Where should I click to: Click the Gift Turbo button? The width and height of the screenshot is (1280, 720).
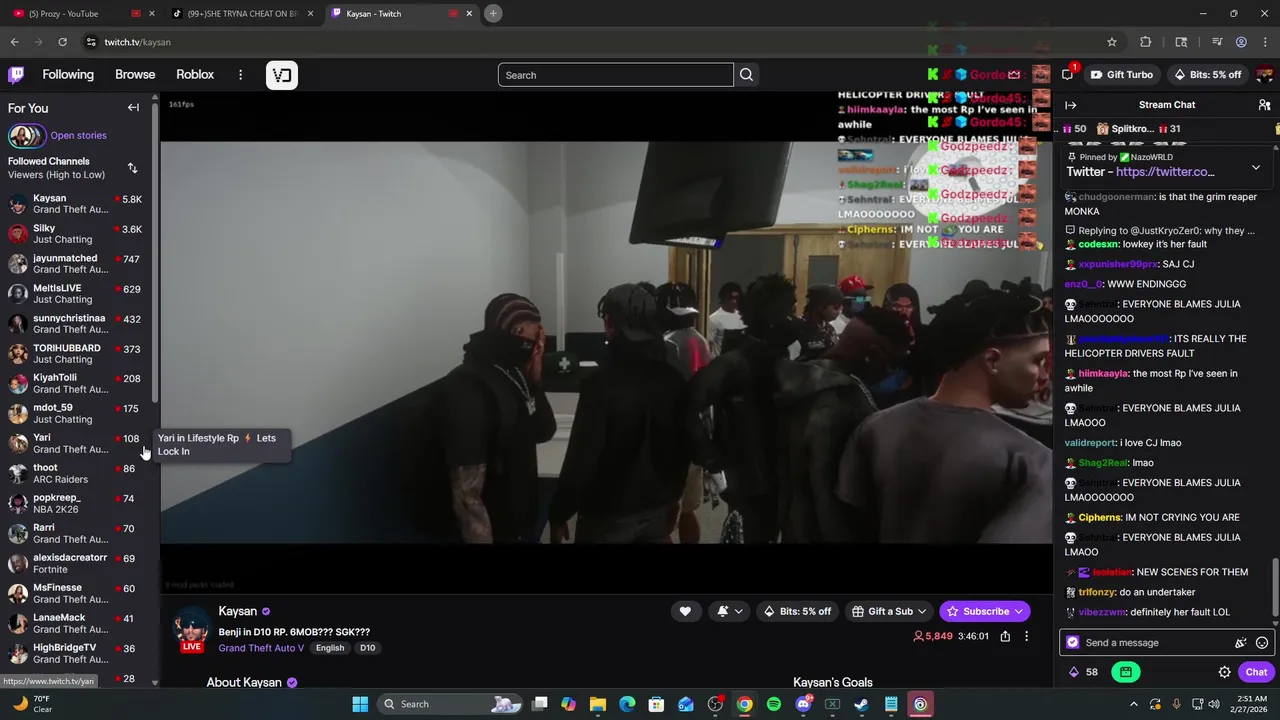coord(1121,75)
